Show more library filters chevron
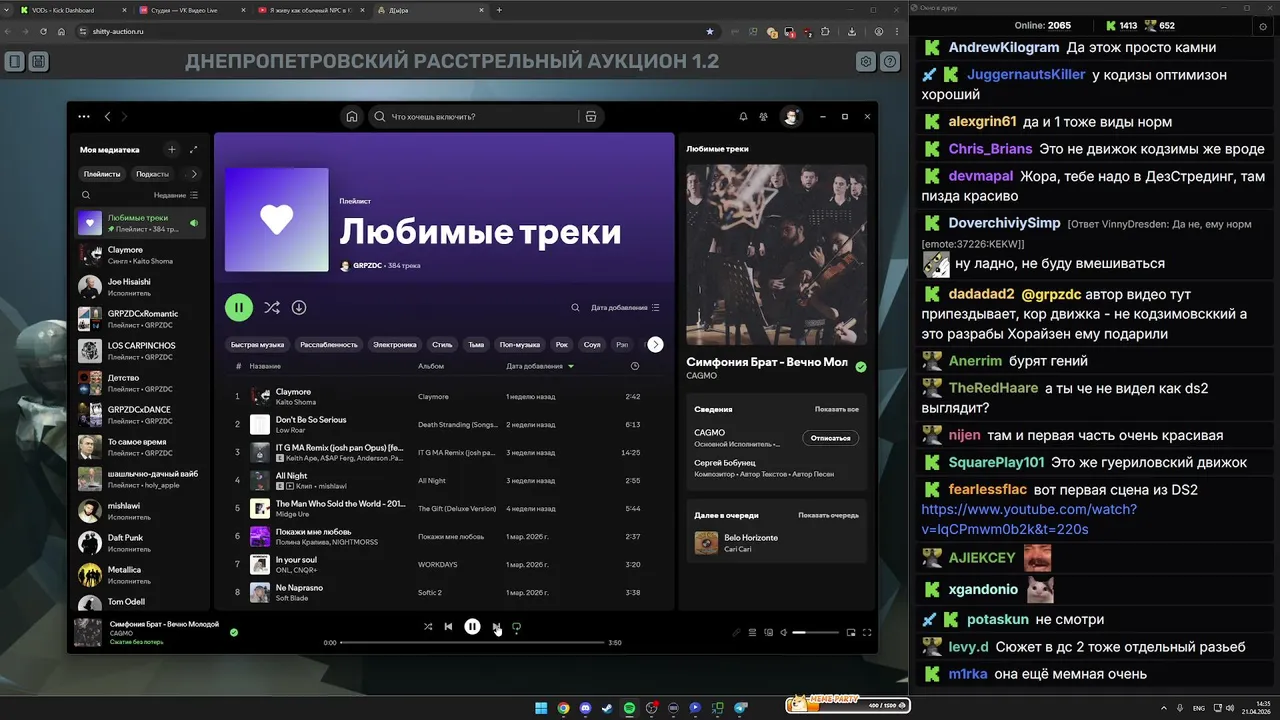The image size is (1280, 720). [194, 174]
